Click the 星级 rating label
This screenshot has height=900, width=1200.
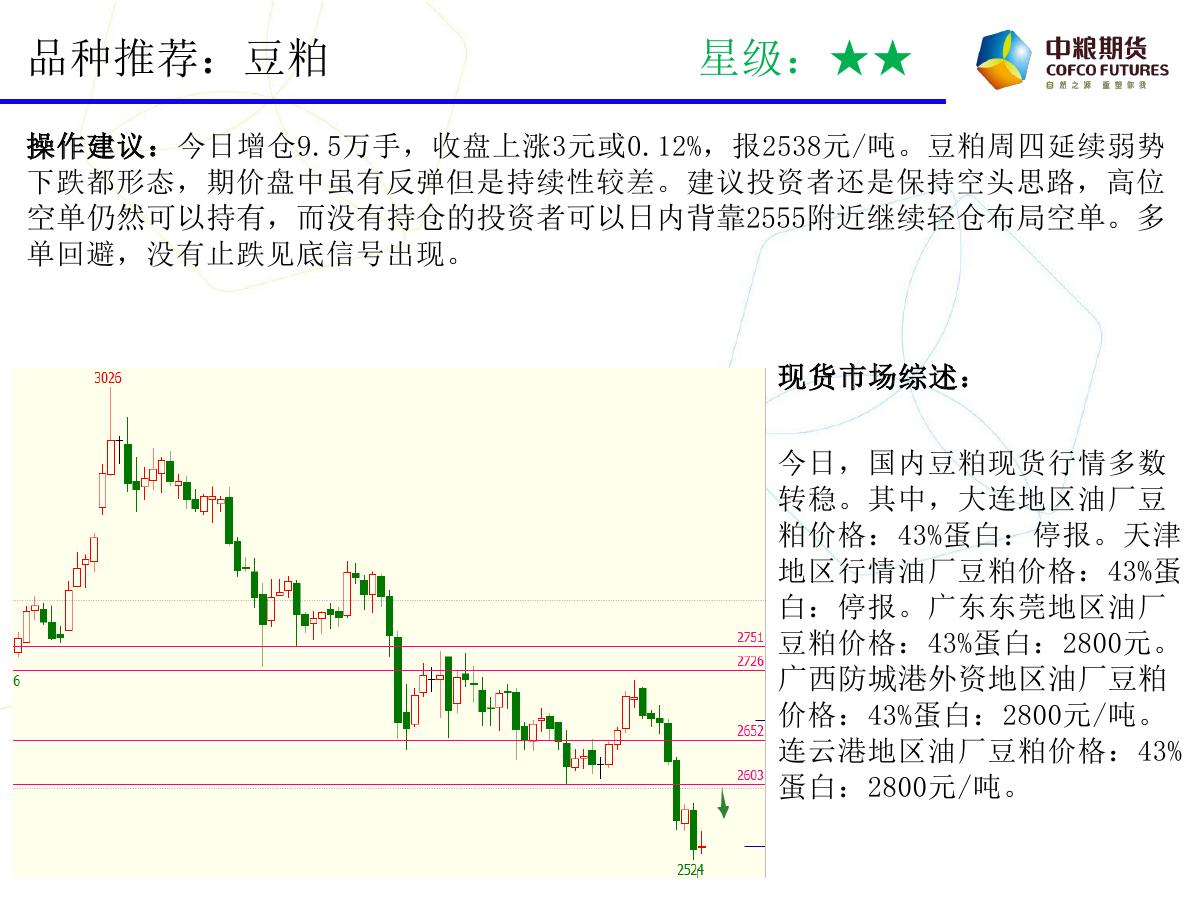click(x=750, y=60)
